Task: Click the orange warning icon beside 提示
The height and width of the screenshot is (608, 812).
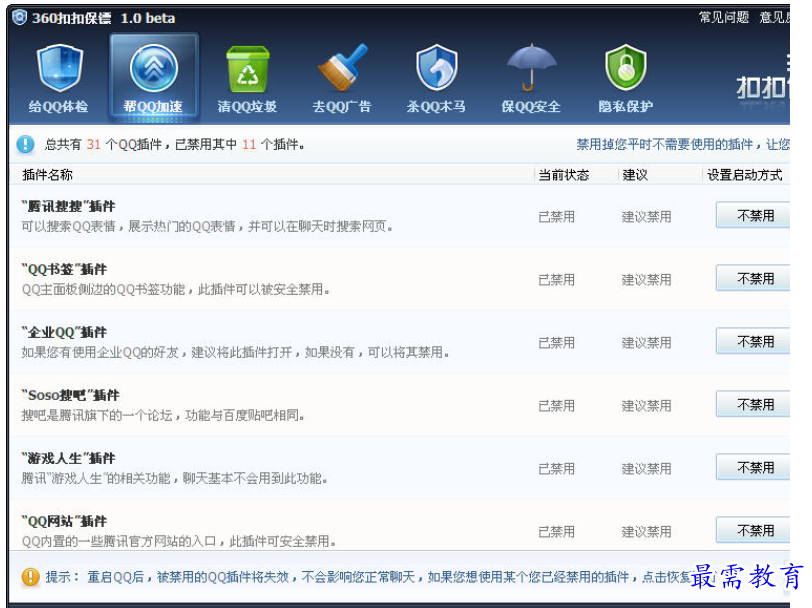Action: click(x=31, y=576)
